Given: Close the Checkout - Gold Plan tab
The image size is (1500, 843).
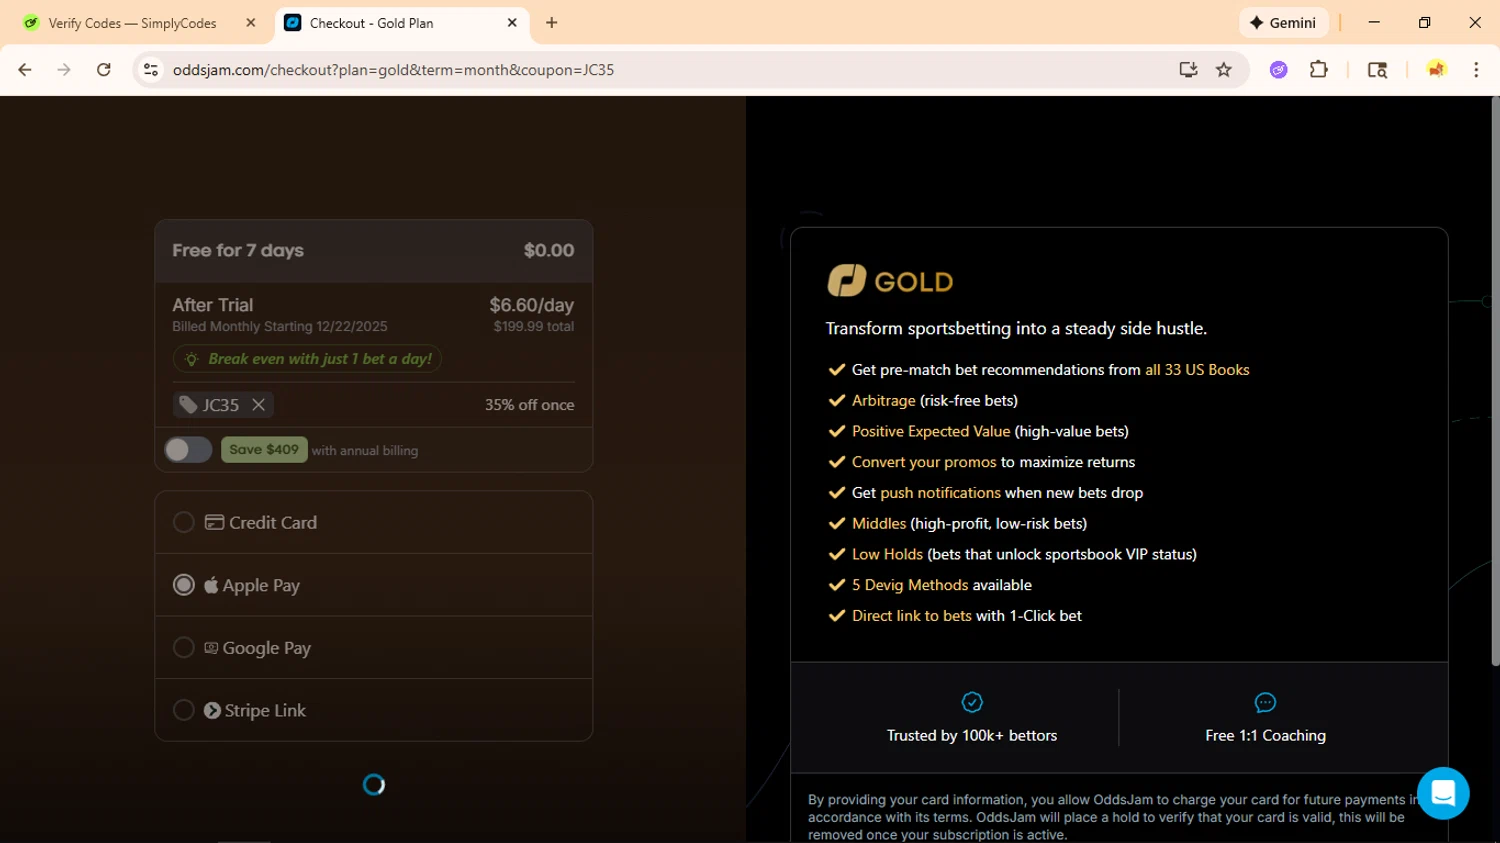Looking at the screenshot, I should coord(512,23).
